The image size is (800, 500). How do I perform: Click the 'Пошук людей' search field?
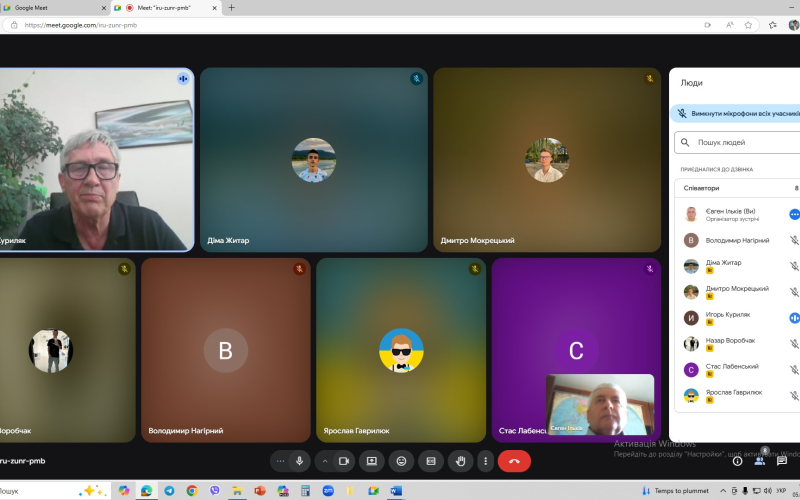(737, 143)
